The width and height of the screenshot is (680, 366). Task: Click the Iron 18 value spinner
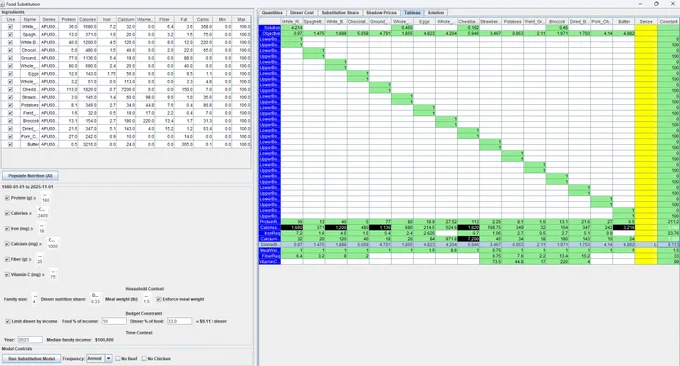[x=42, y=229]
